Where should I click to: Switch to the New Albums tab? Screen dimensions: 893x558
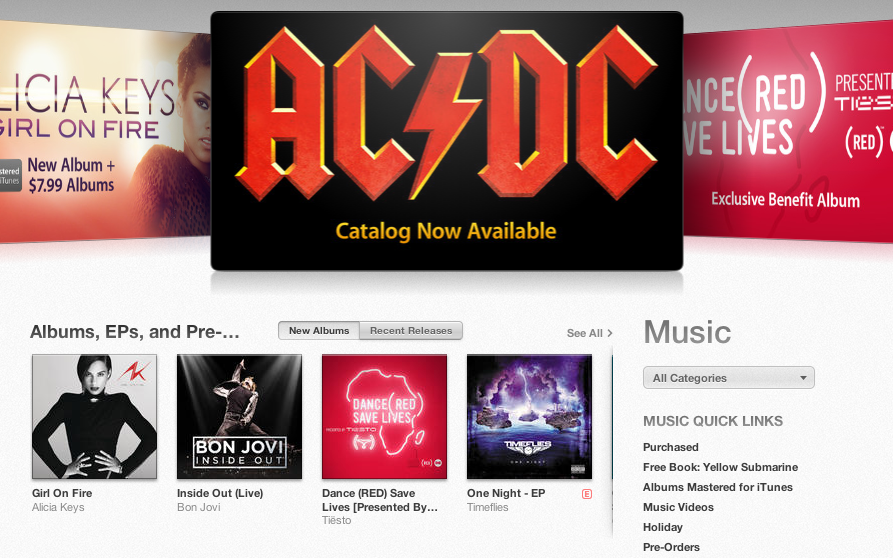319,331
